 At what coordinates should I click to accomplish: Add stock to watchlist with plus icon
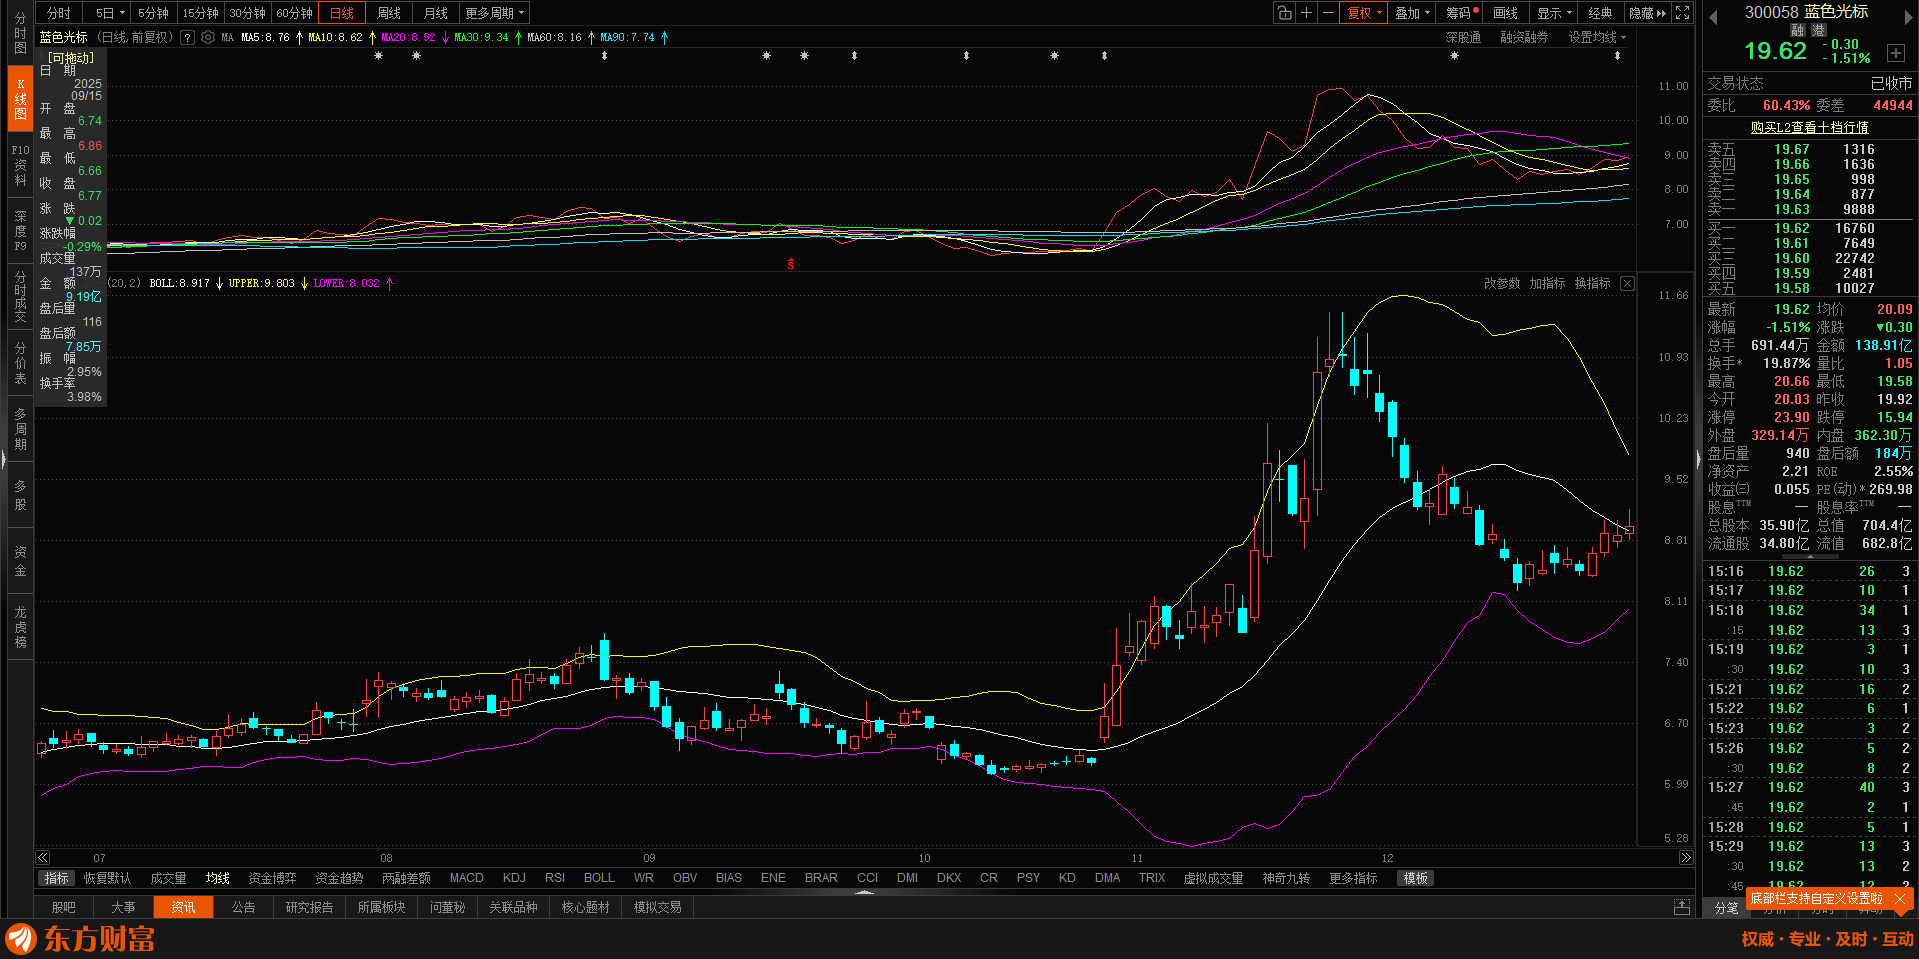(1895, 53)
